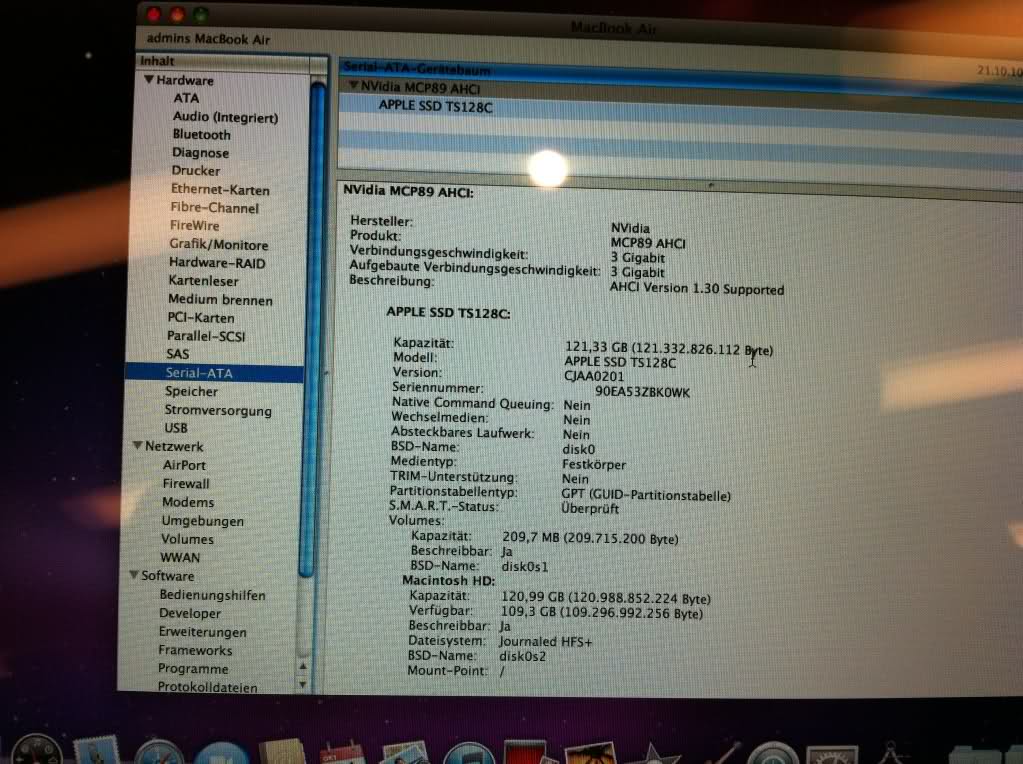Select Firewall under Netzwerk
Screen dimensions: 1023x764
click(x=186, y=483)
